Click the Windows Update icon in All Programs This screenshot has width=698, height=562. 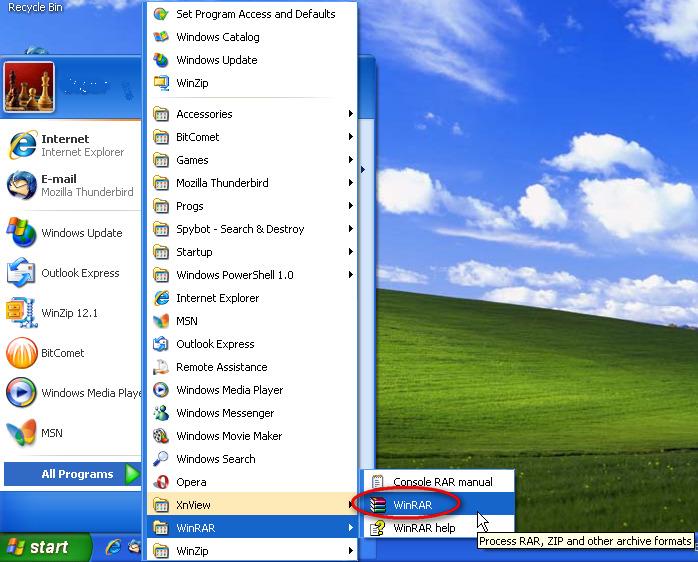coord(161,60)
